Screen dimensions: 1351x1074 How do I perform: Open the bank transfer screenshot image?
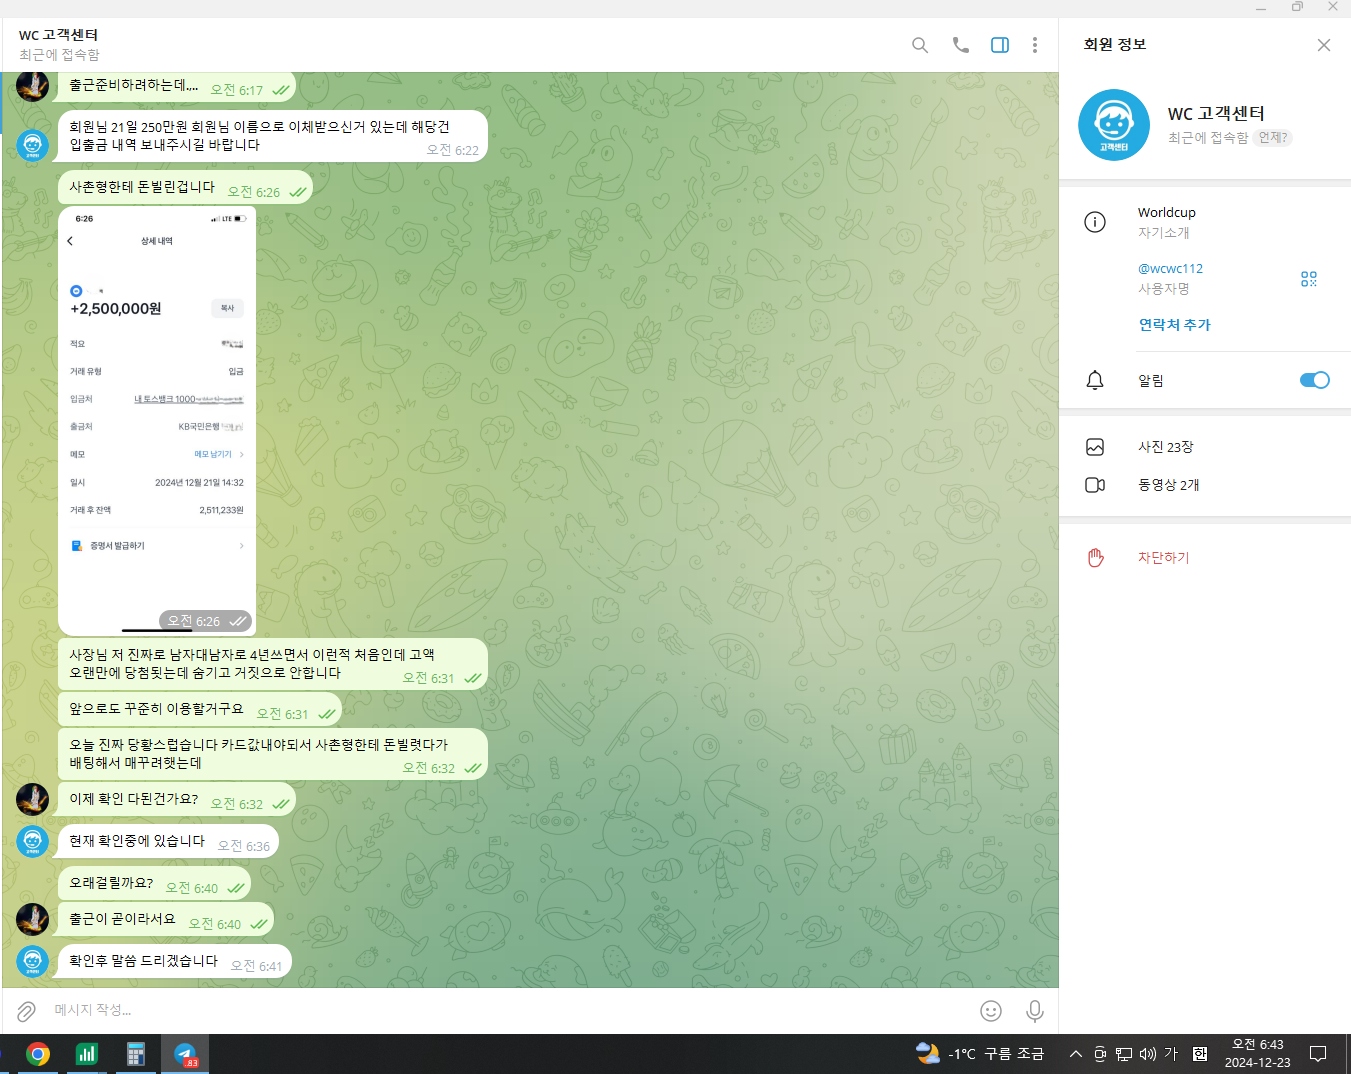pyautogui.click(x=157, y=420)
